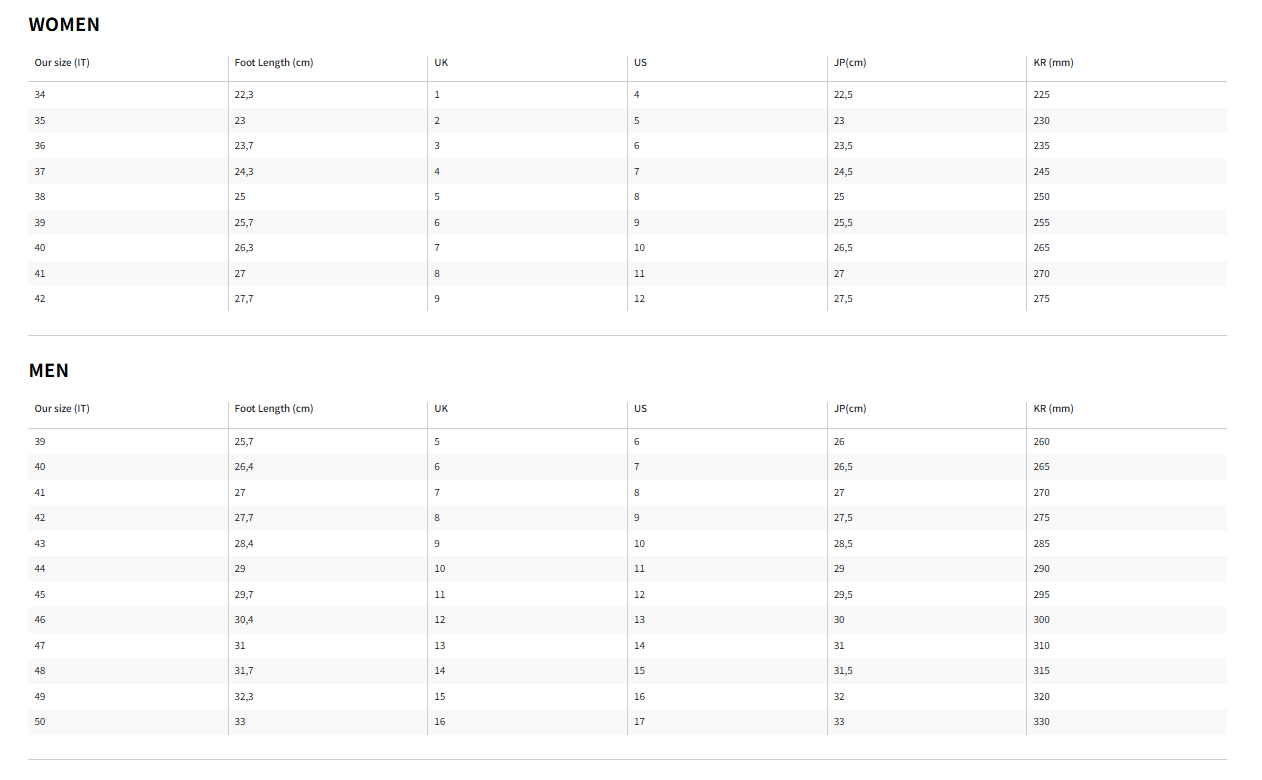
Task: Select the KR value 245 cell
Action: (1041, 172)
